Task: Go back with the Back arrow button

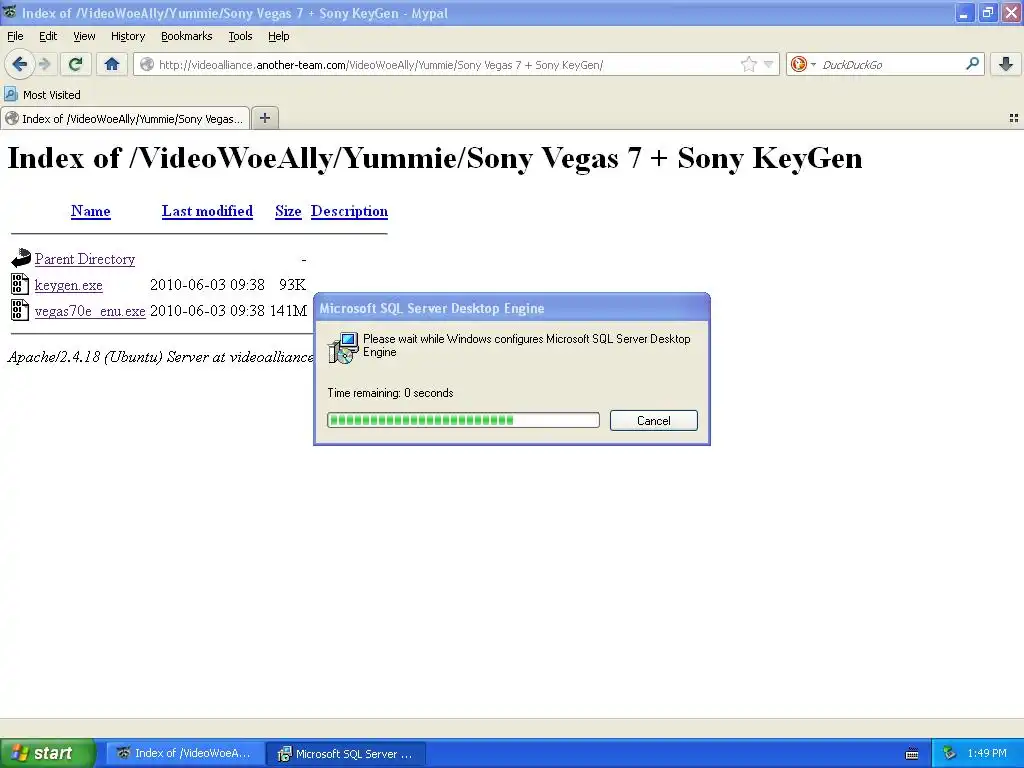Action: pos(20,64)
